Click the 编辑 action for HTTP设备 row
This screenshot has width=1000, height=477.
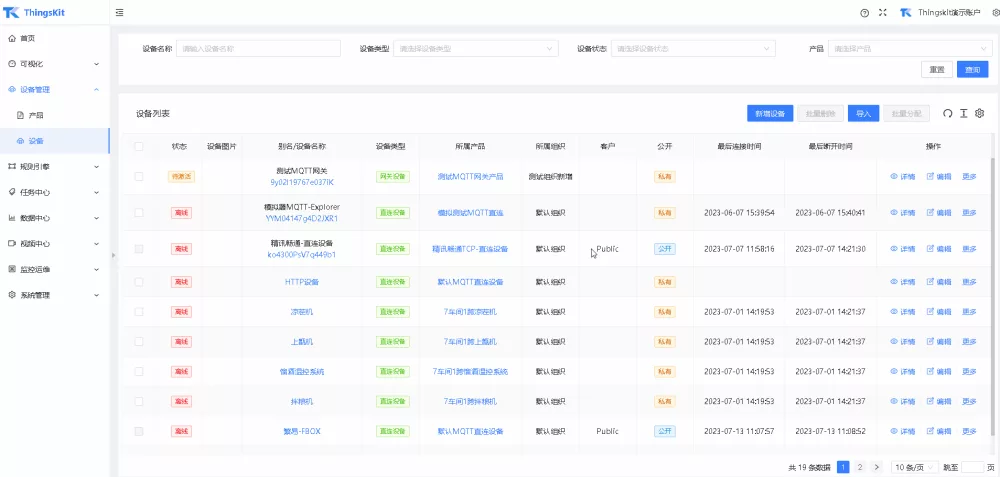coord(938,282)
